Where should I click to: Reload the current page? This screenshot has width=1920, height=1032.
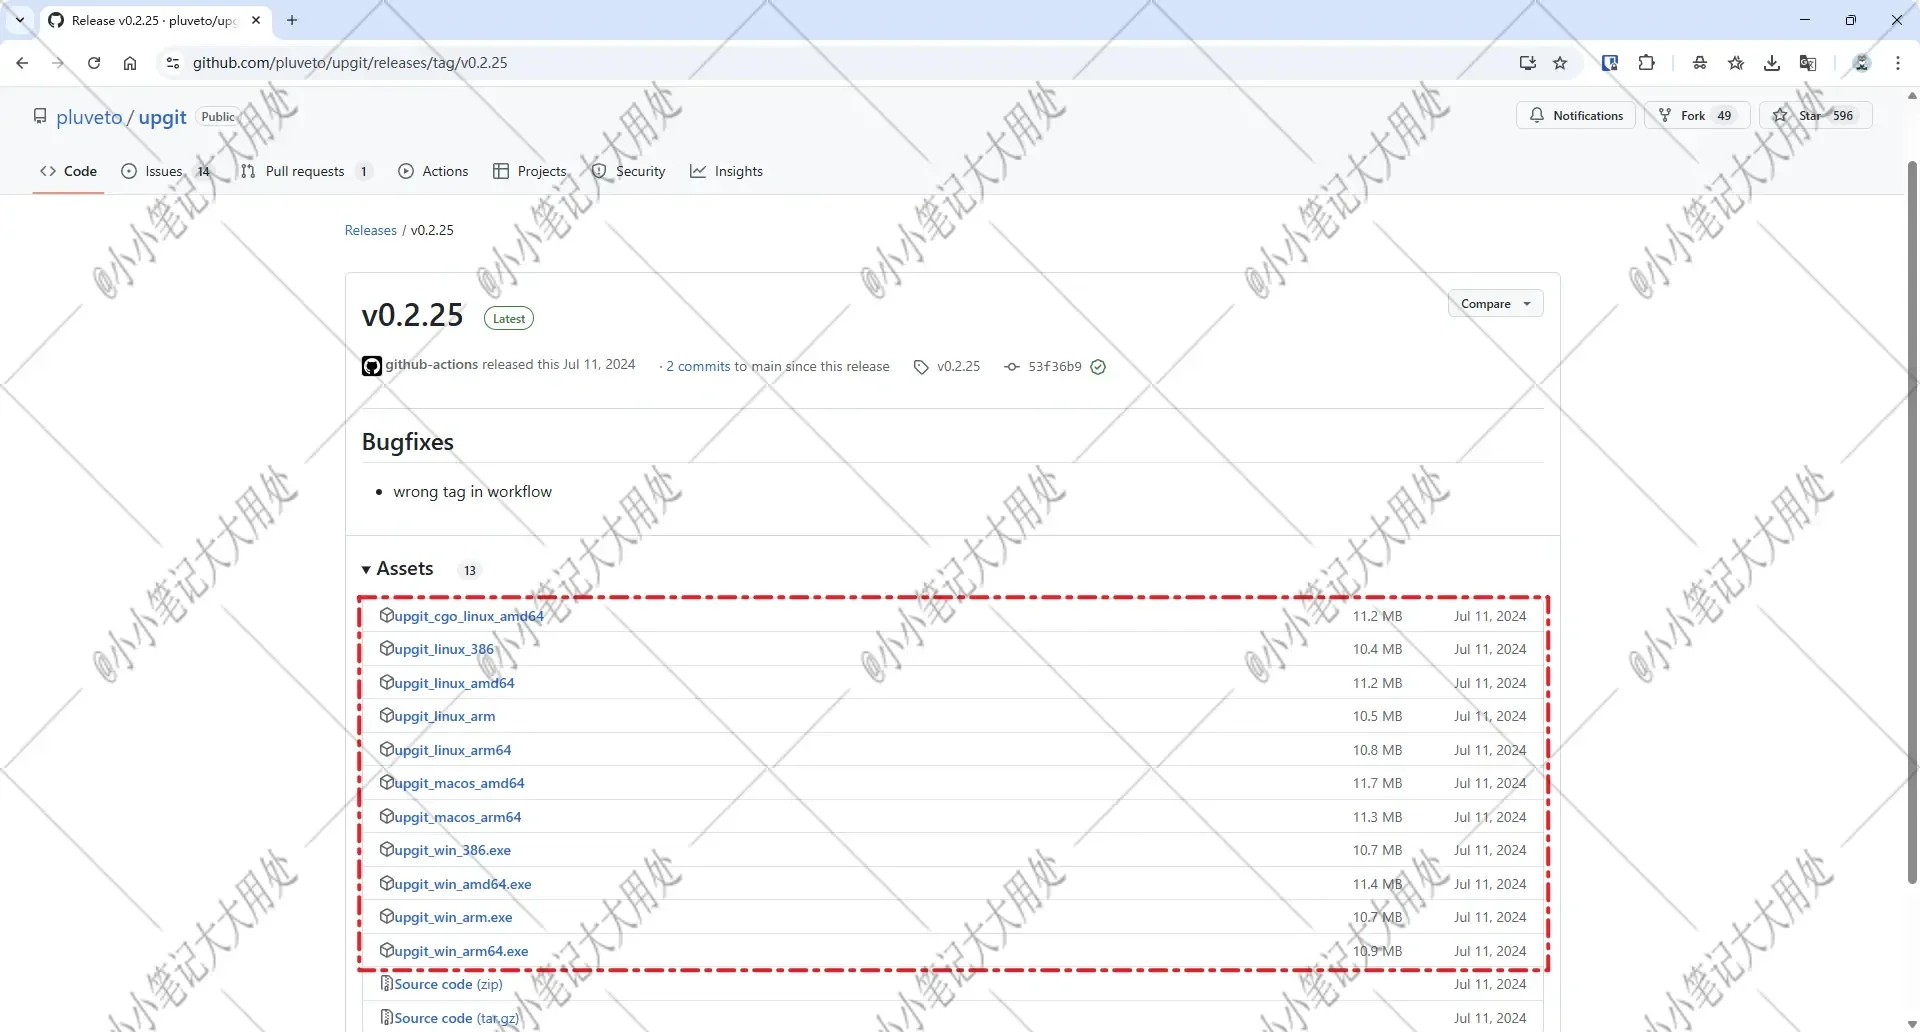pyautogui.click(x=94, y=63)
